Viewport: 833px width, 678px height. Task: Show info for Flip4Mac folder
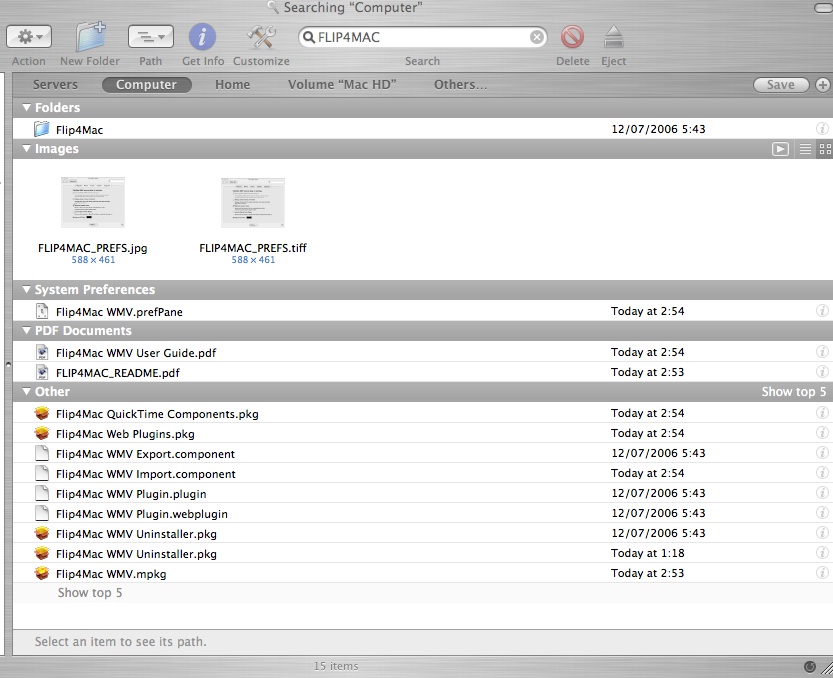(x=822, y=129)
